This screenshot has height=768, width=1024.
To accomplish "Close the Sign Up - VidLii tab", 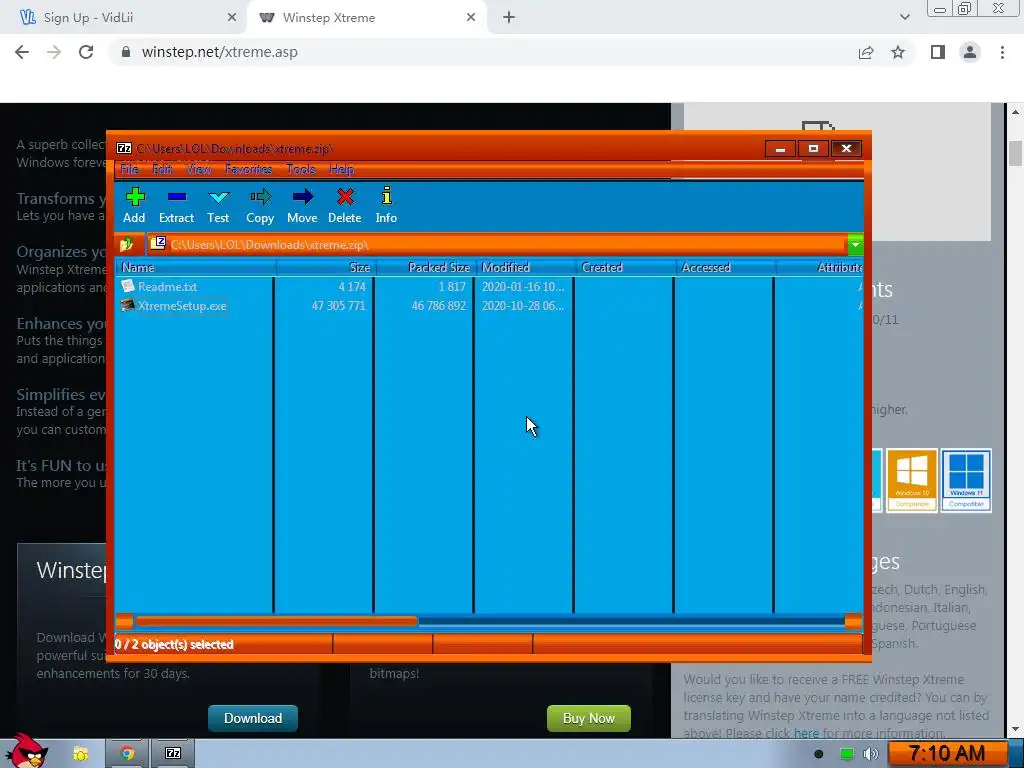I will tap(232, 18).
